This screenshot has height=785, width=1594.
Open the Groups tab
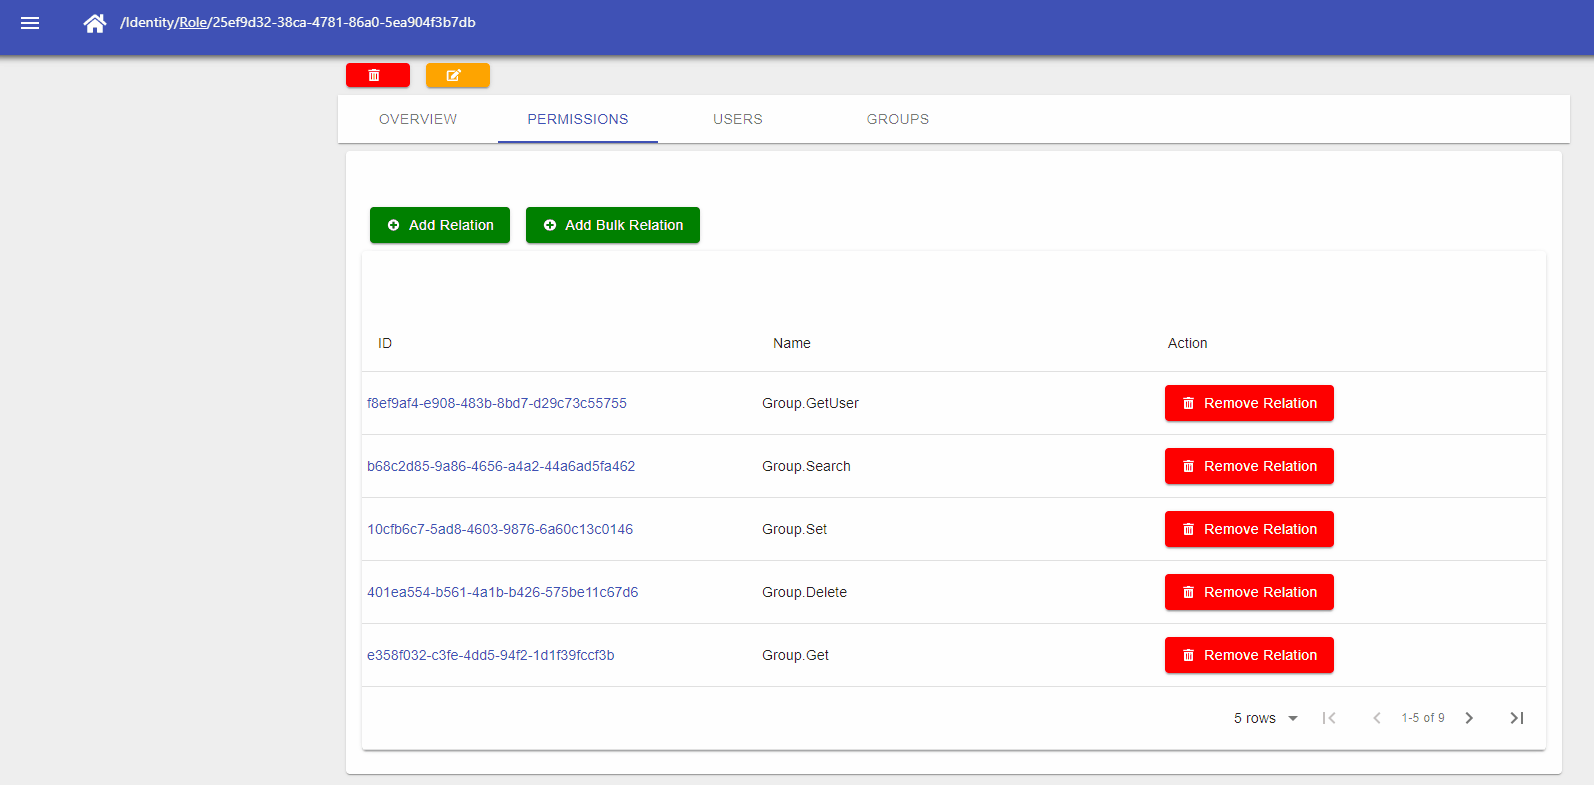pos(897,119)
